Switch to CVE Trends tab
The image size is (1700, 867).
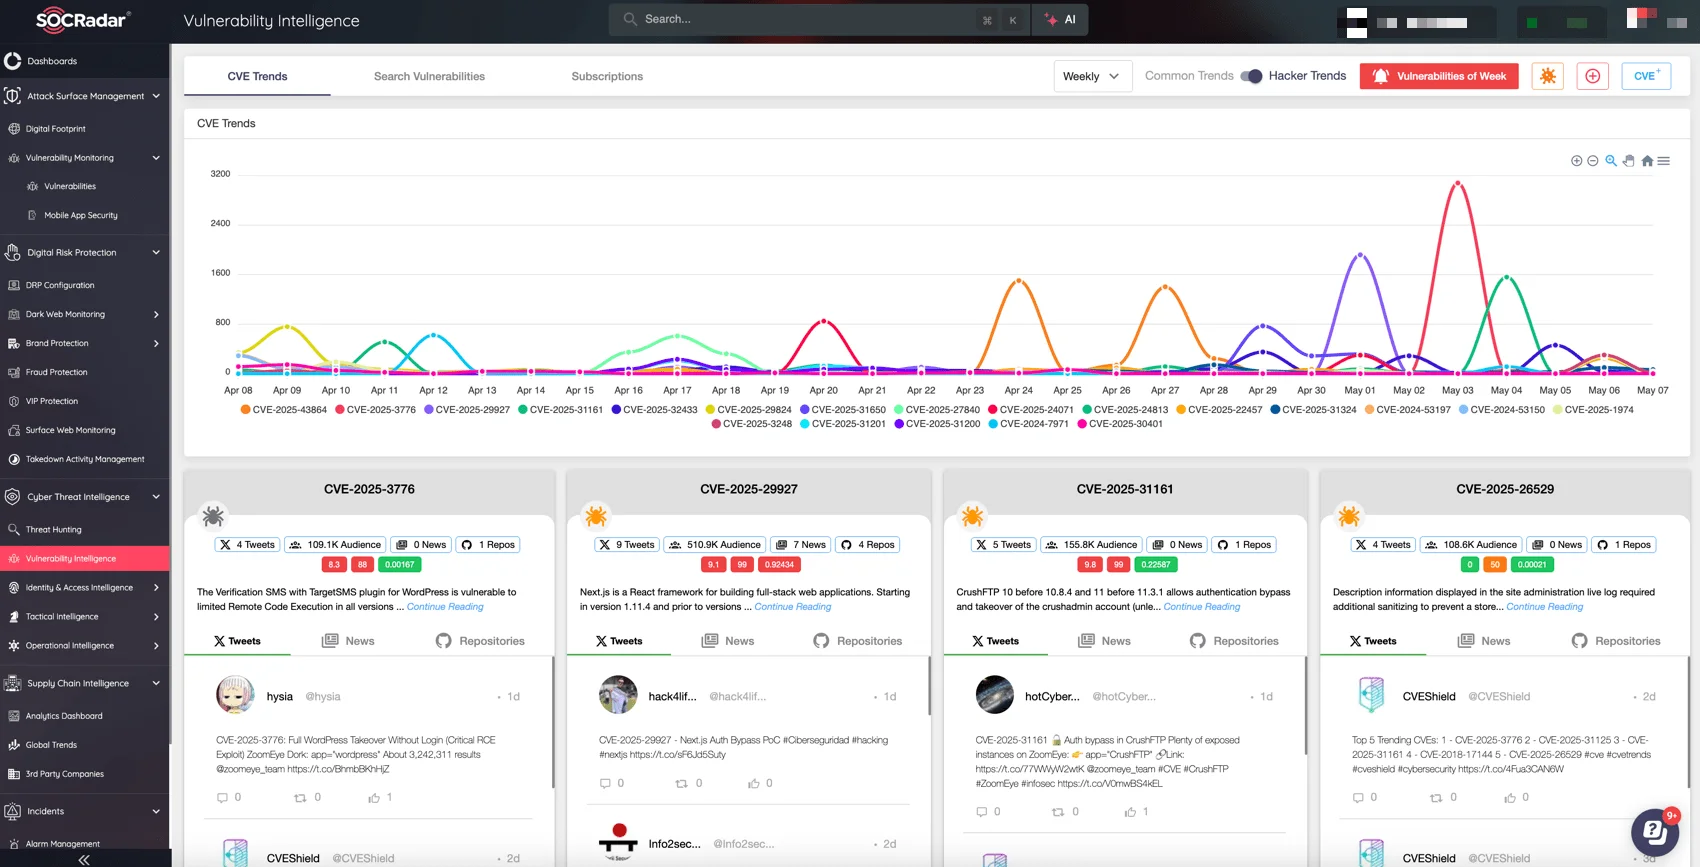(257, 77)
